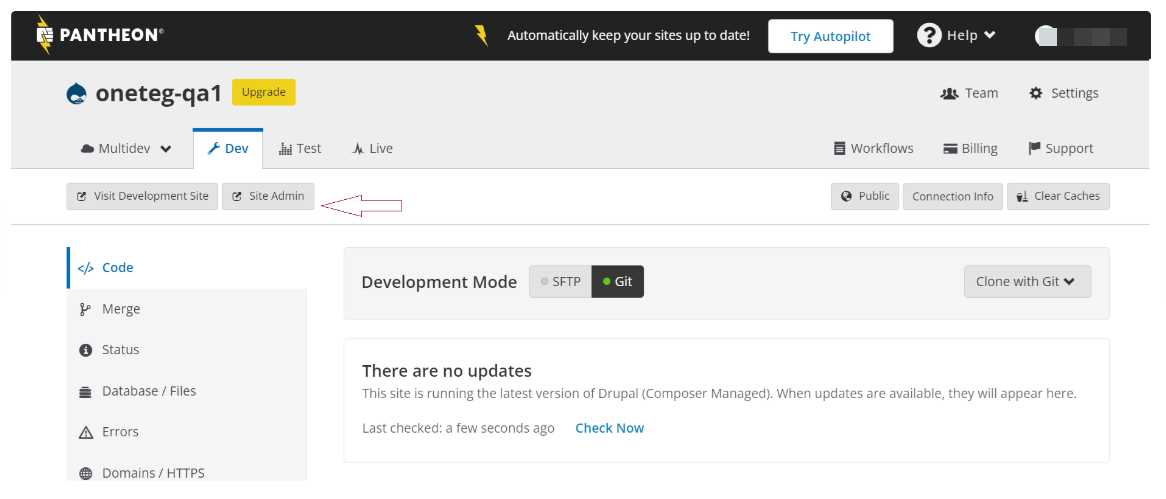This screenshot has width=1166, height=499.
Task: Open site Settings gear
Action: 1063,93
